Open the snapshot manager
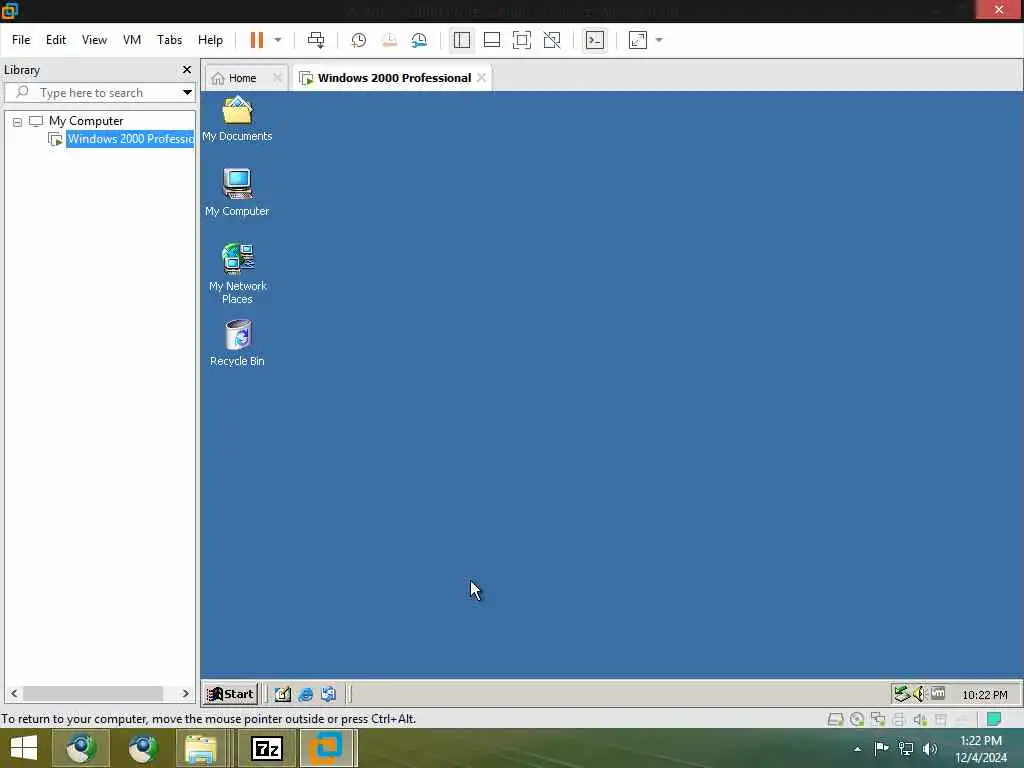Image resolution: width=1024 pixels, height=768 pixels. [x=419, y=40]
